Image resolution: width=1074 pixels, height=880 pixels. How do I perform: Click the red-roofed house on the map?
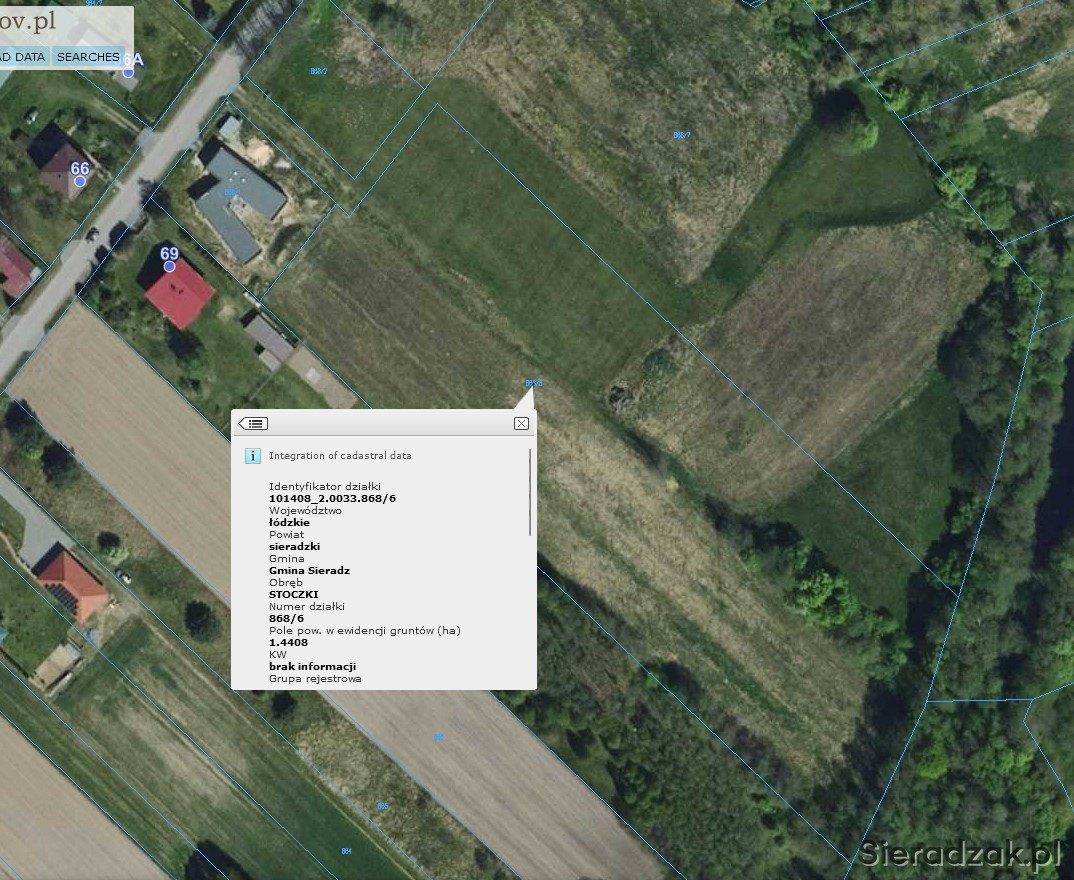(180, 294)
